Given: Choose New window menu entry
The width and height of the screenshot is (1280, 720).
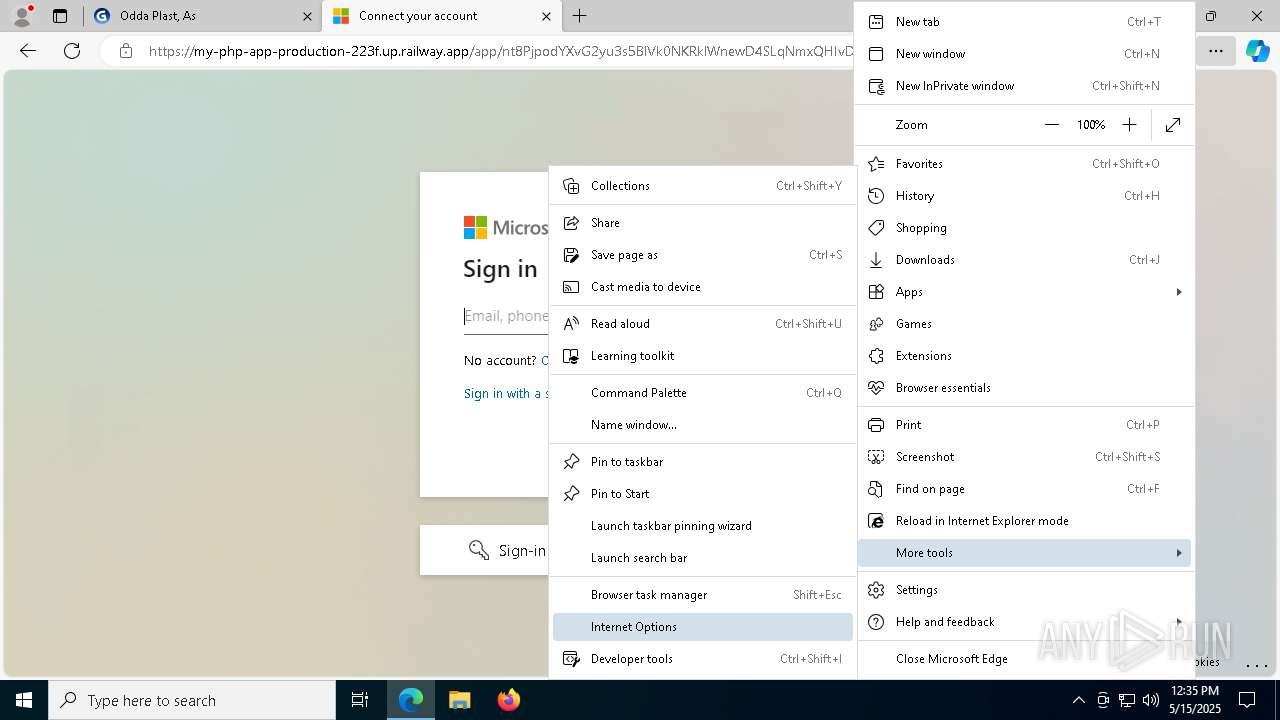Looking at the screenshot, I should coord(1025,53).
